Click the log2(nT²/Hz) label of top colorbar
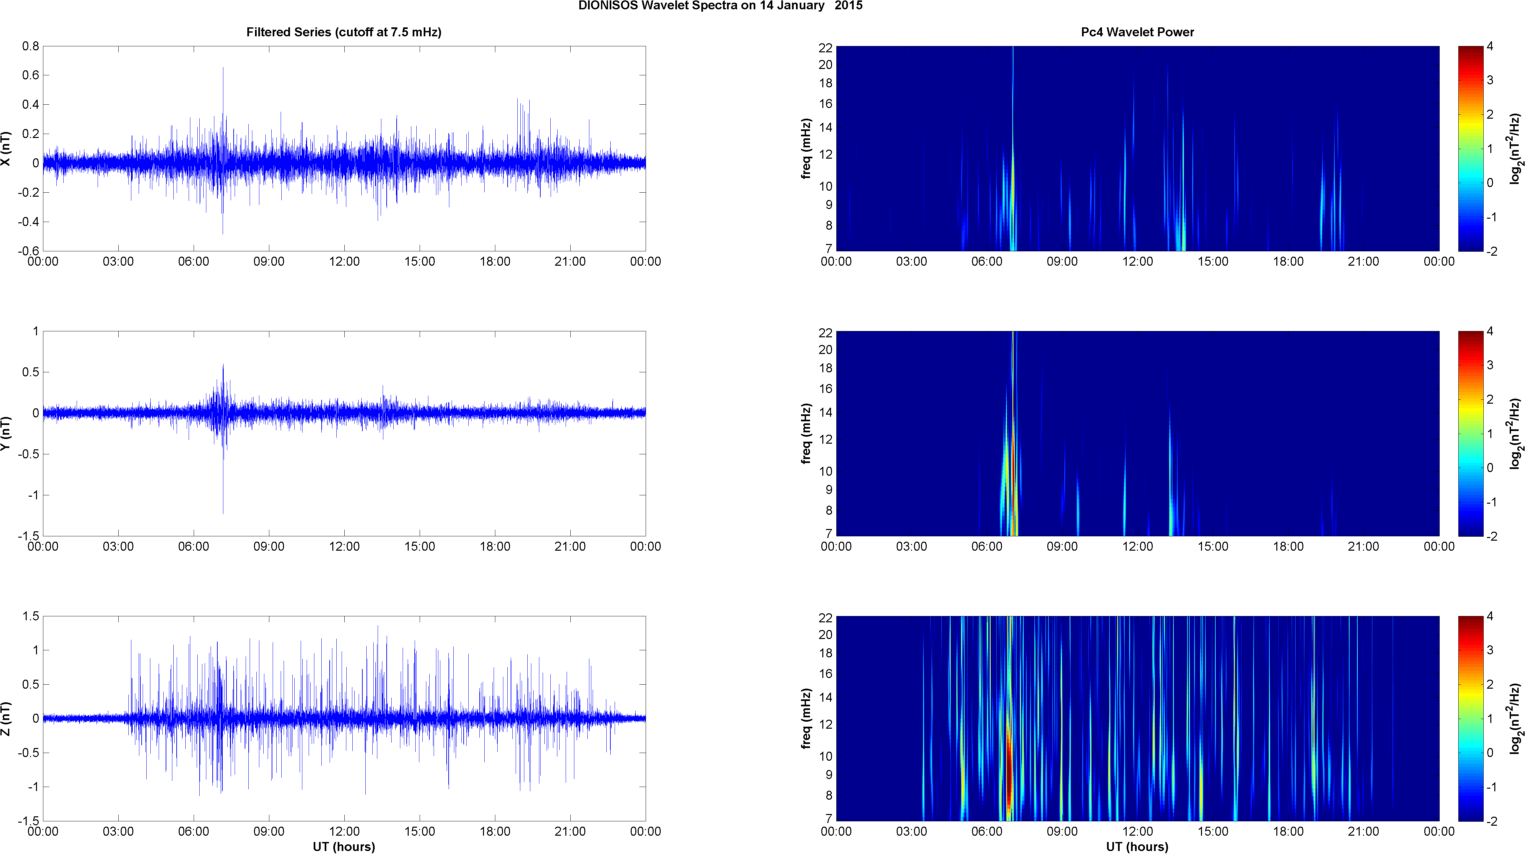1525x854 pixels. coord(1516,148)
